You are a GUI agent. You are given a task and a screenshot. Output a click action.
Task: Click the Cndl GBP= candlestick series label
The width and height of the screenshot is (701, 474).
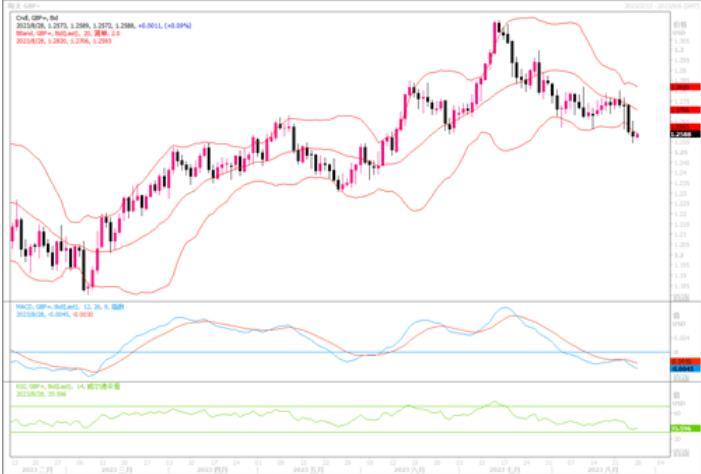[37, 18]
